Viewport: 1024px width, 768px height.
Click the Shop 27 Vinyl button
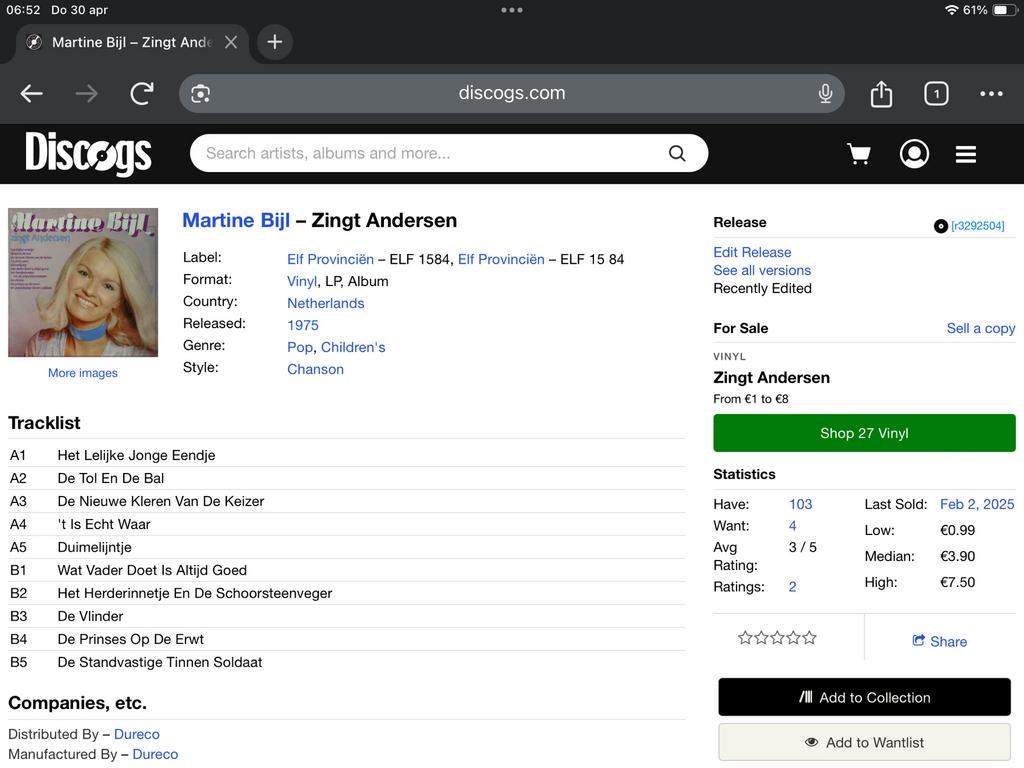[x=864, y=433]
